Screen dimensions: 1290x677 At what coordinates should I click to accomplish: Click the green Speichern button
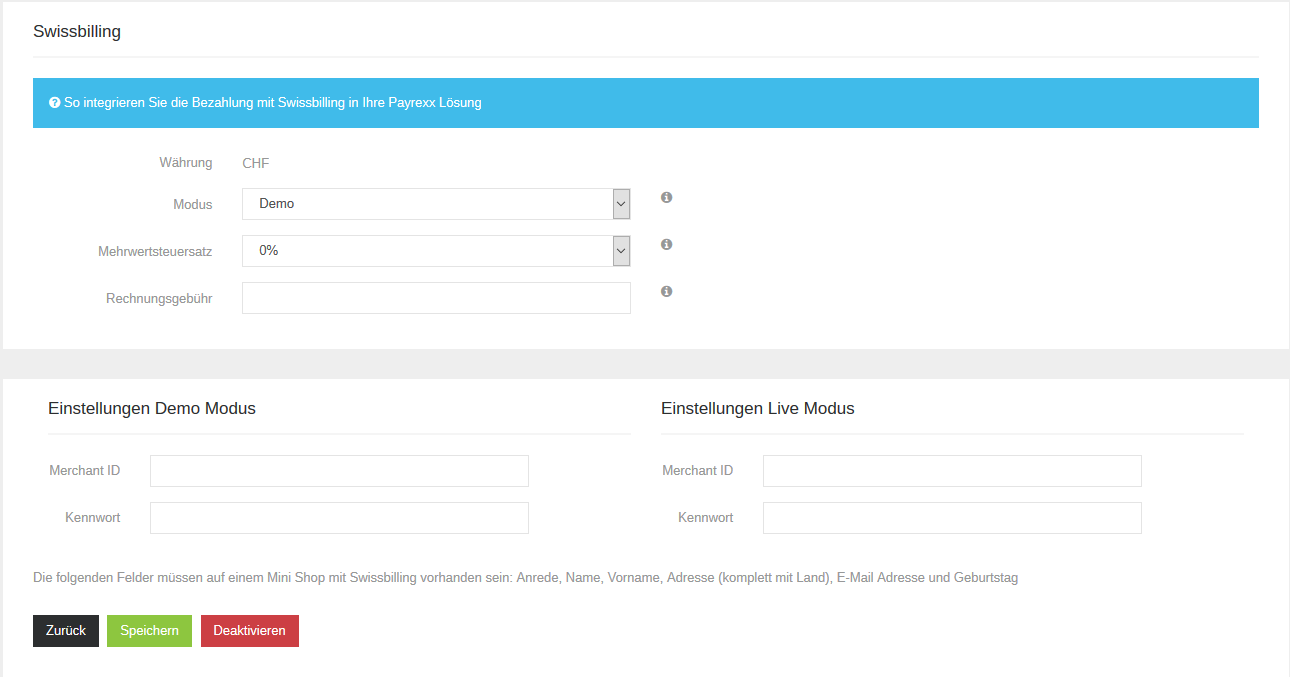(x=149, y=631)
